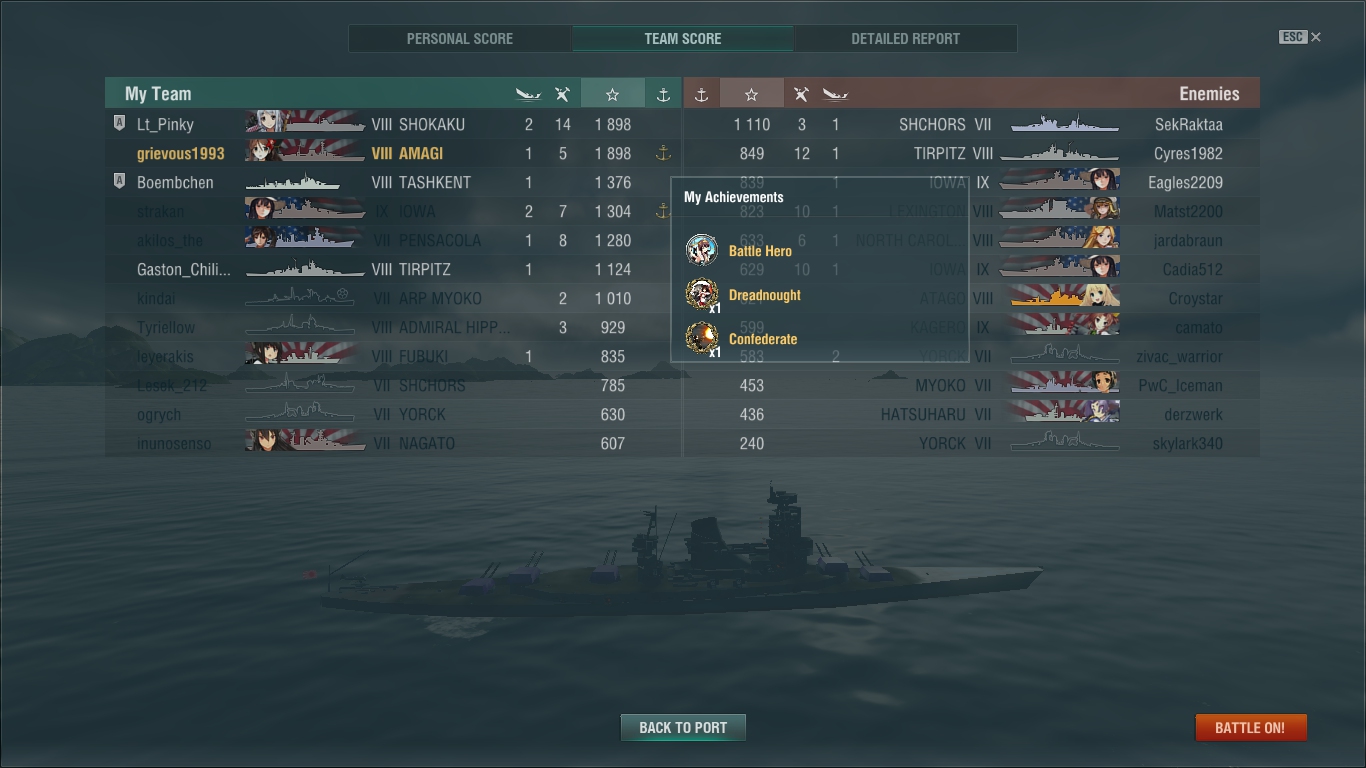The image size is (1366, 768).
Task: Click Enemies anchor column header icon
Action: coord(701,94)
